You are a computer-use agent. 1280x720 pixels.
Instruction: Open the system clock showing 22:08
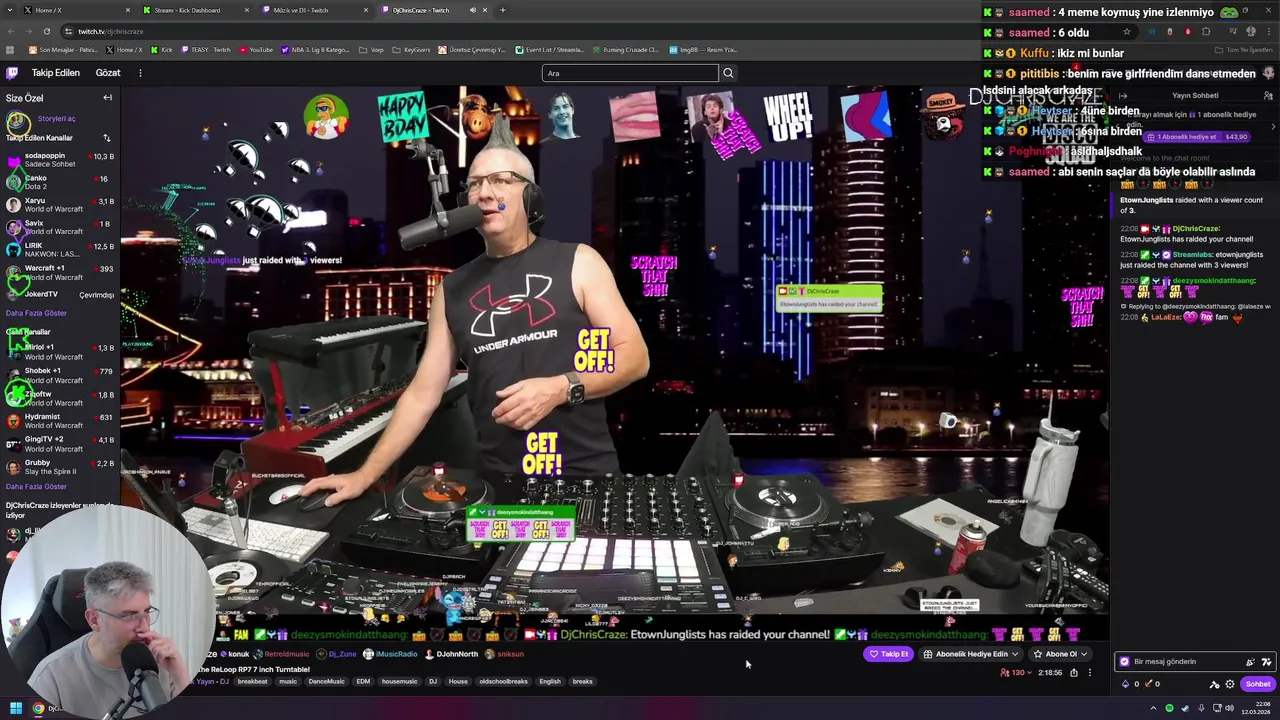click(x=1254, y=708)
